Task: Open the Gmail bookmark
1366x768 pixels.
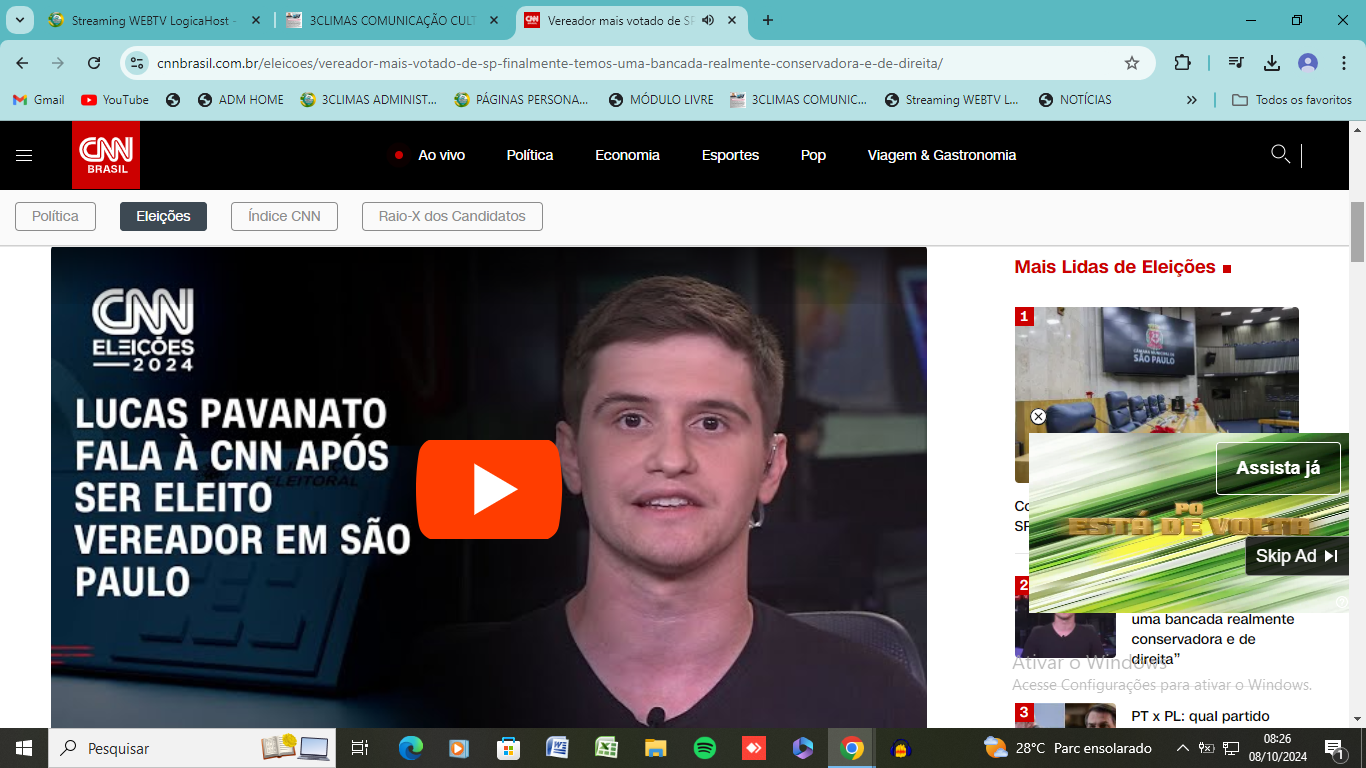Action: coord(39,100)
